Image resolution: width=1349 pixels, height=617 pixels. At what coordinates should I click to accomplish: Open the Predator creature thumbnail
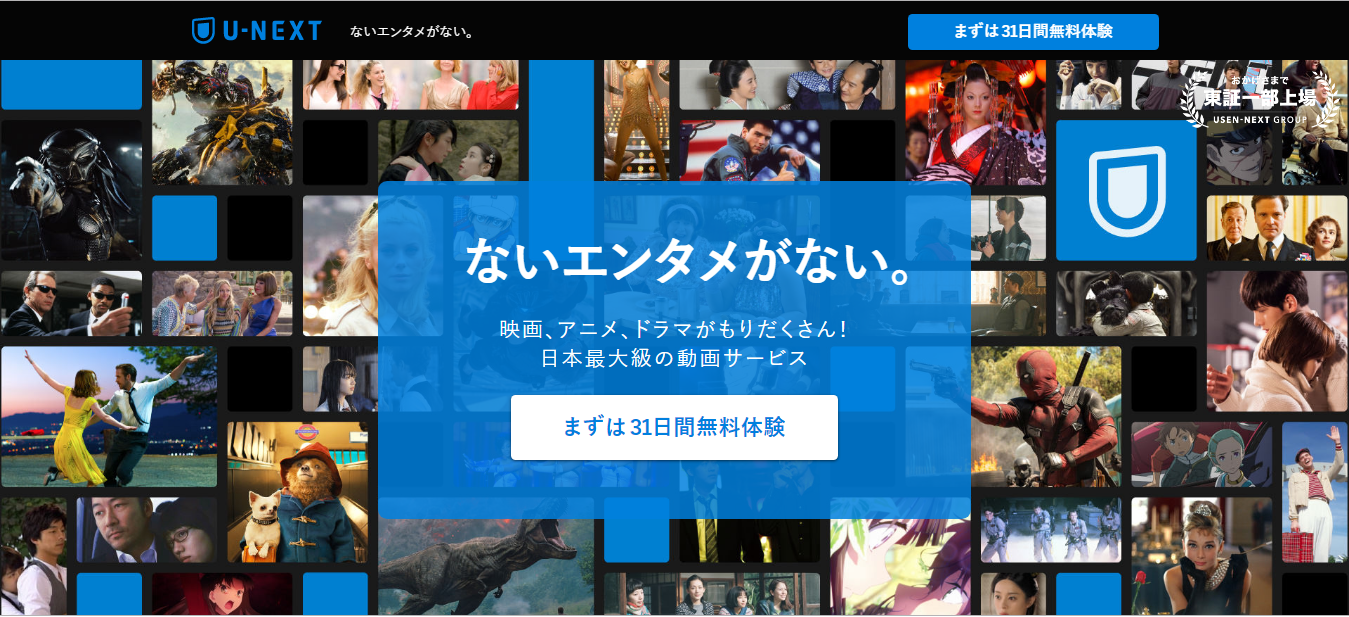pos(71,190)
